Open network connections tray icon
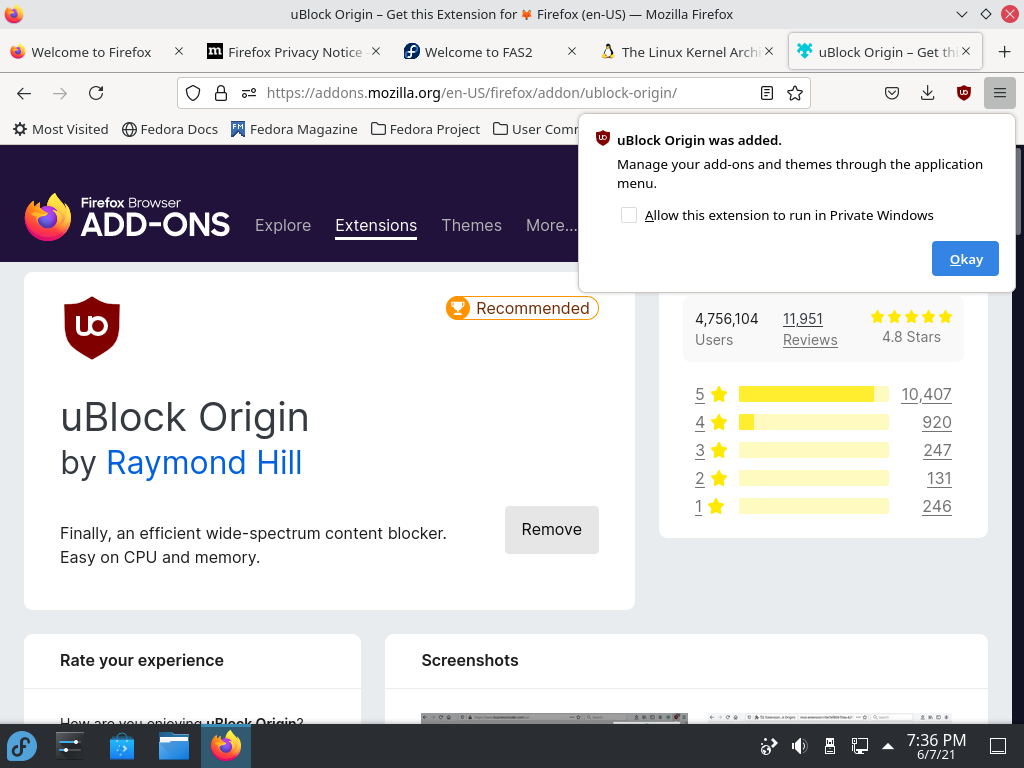This screenshot has height=768, width=1024. coord(859,746)
